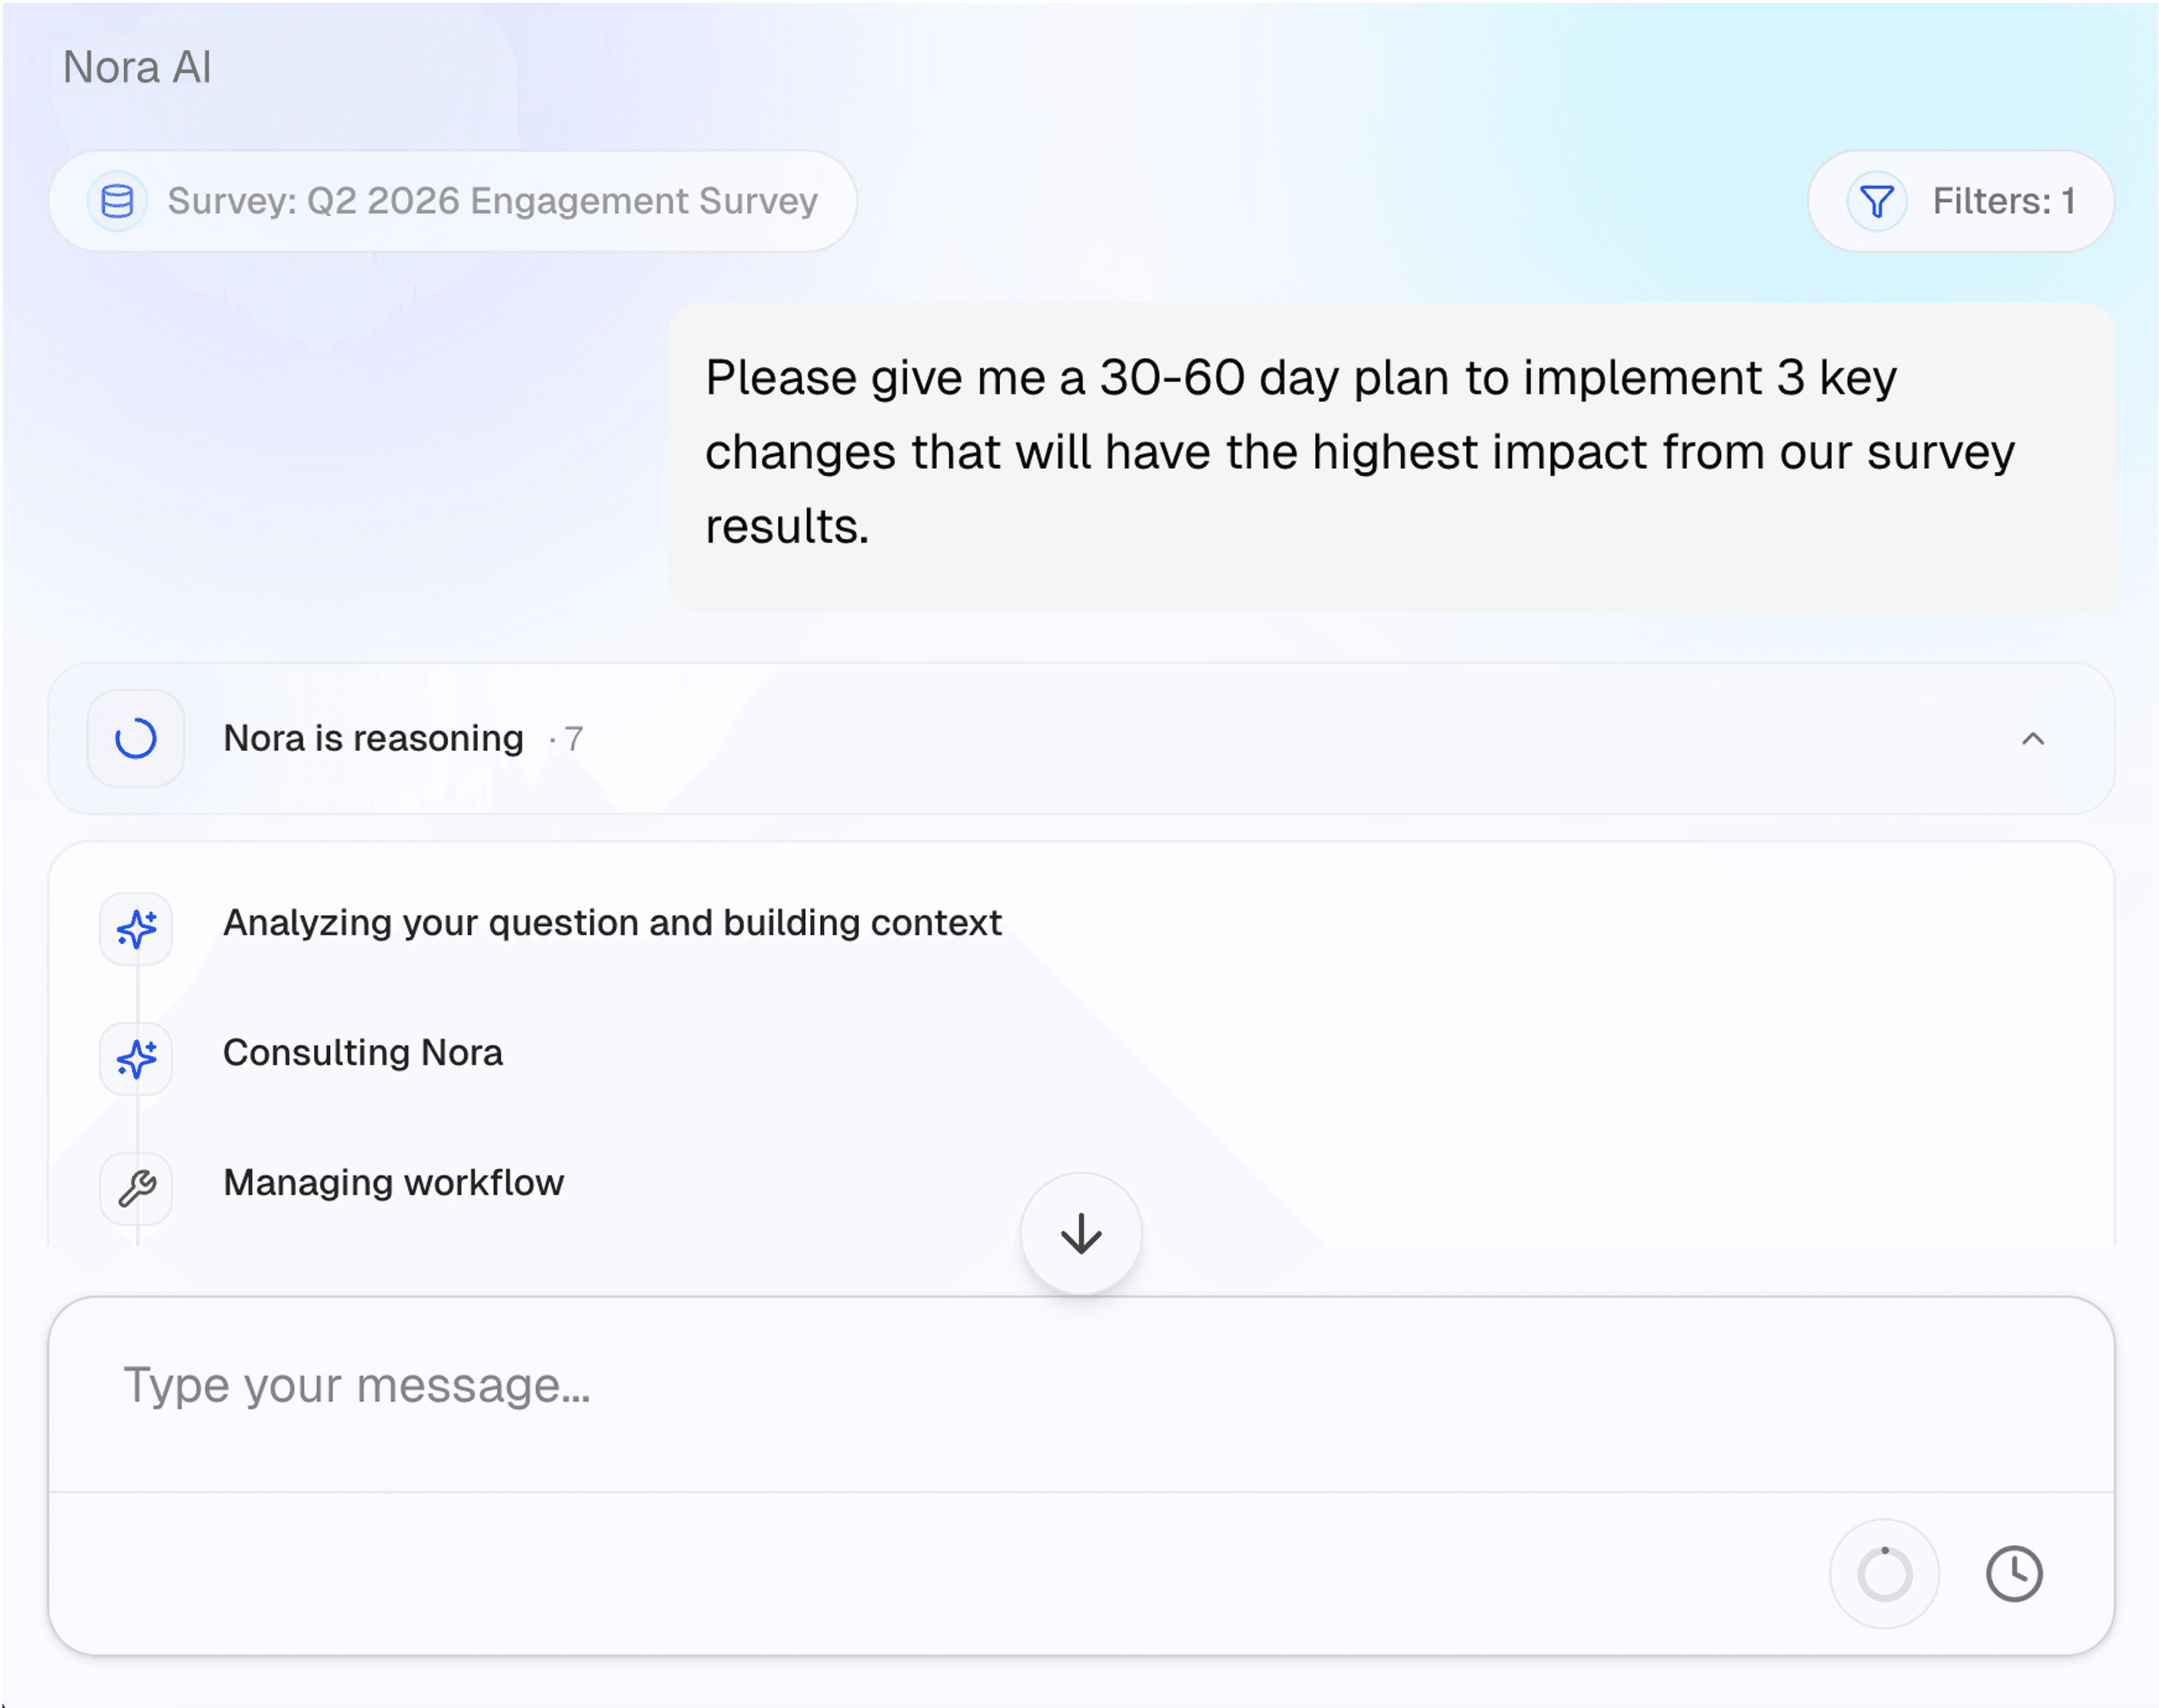Open the Q2 2026 Engagement Survey selector
Screen dimensions: 2159x1708
point(492,201)
